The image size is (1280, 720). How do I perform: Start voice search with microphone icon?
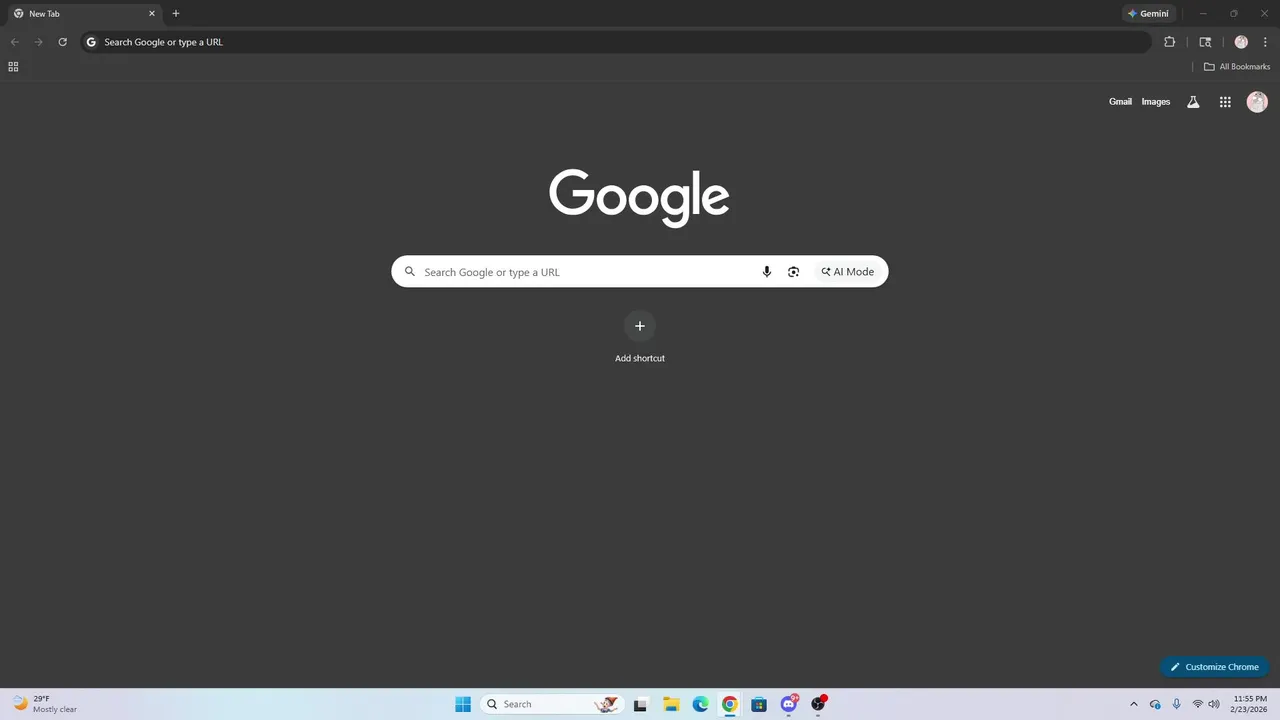pyautogui.click(x=767, y=272)
